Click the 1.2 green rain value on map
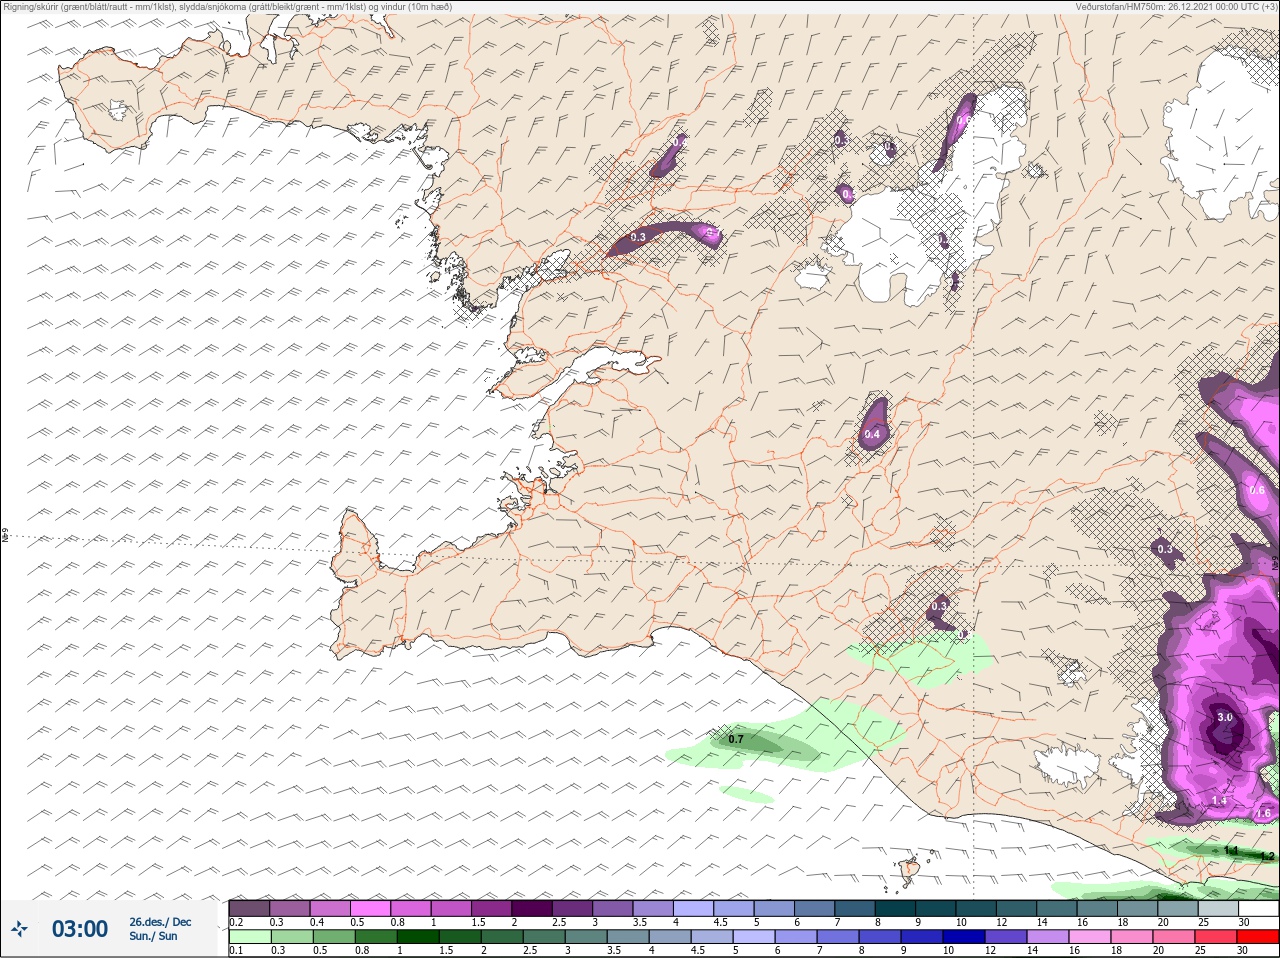This screenshot has width=1280, height=958. pos(1267,856)
